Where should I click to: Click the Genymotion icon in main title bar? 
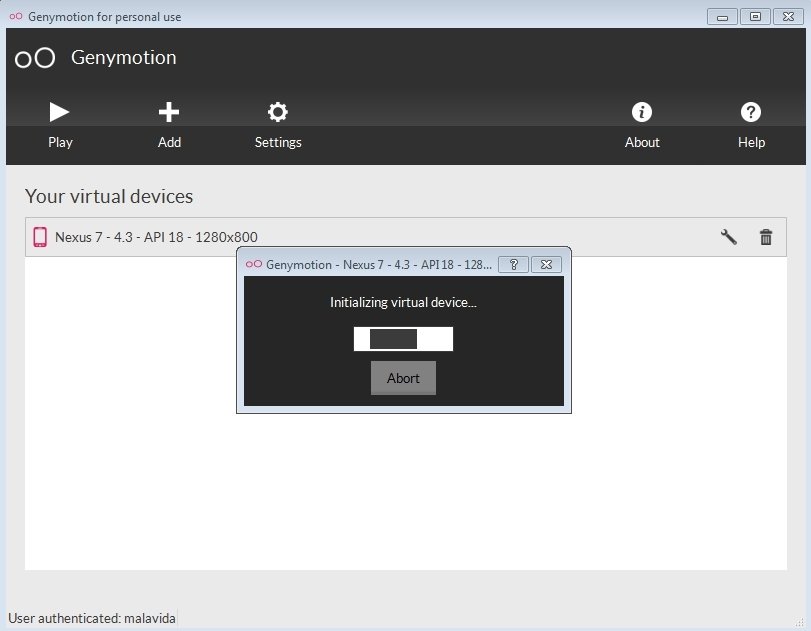16,17
